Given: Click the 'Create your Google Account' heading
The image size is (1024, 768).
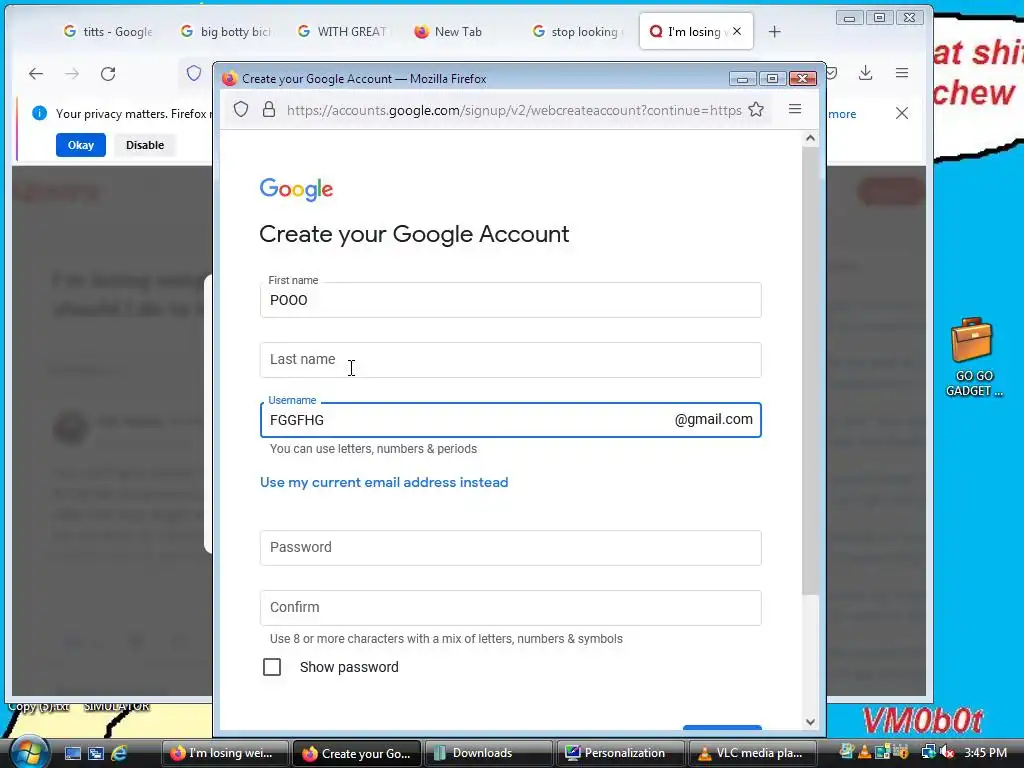Looking at the screenshot, I should [414, 234].
